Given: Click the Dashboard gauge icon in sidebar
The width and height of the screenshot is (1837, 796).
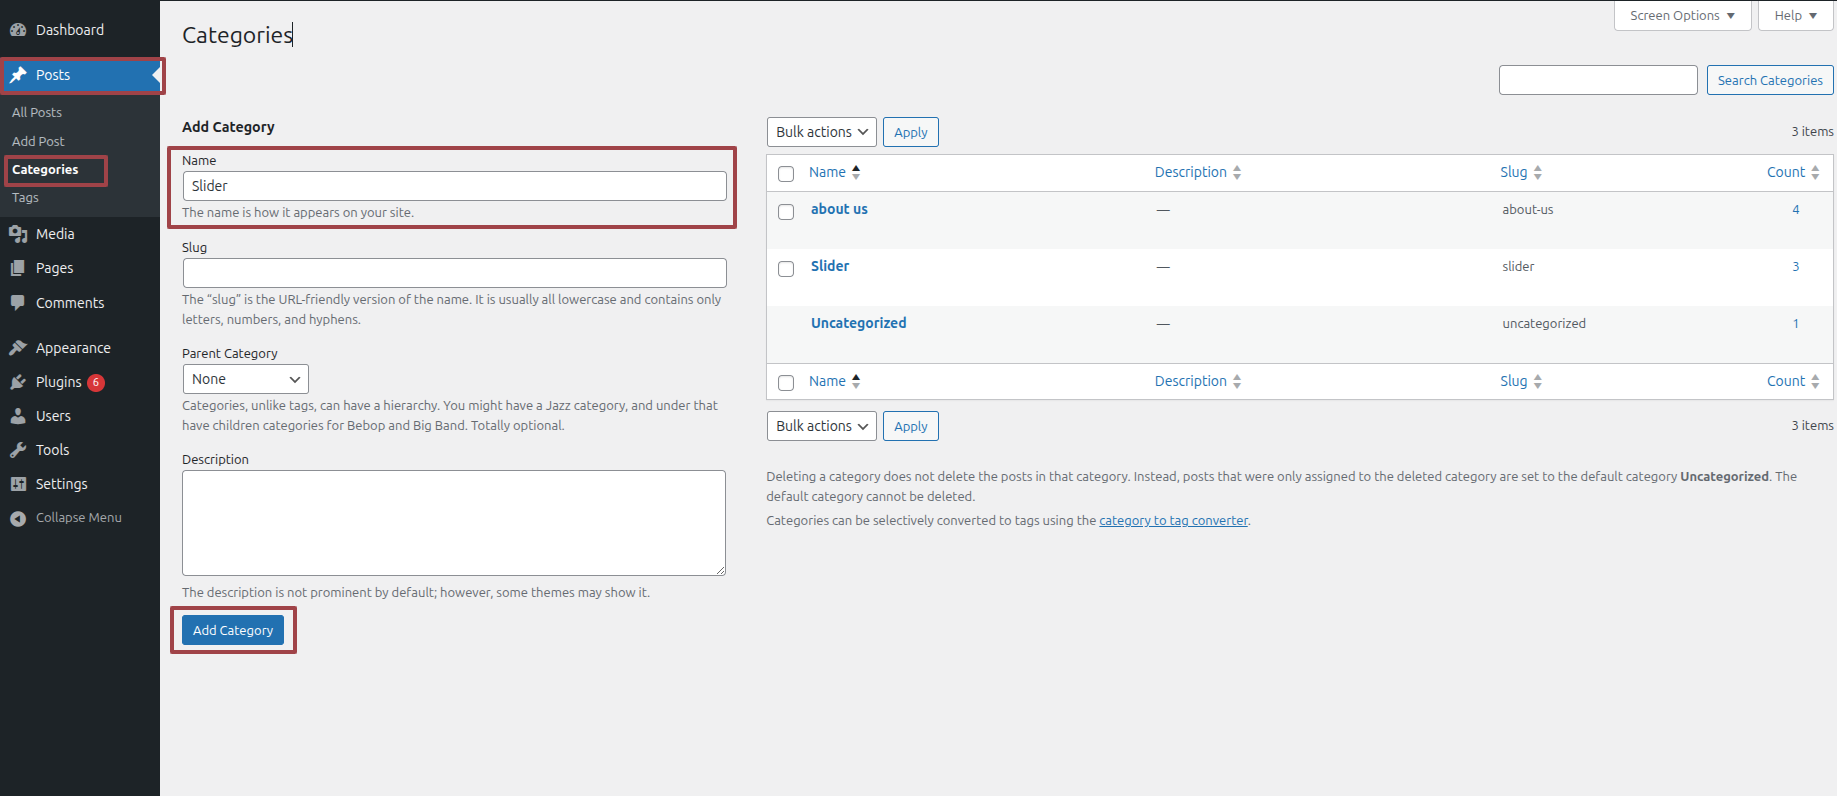Looking at the screenshot, I should (18, 30).
